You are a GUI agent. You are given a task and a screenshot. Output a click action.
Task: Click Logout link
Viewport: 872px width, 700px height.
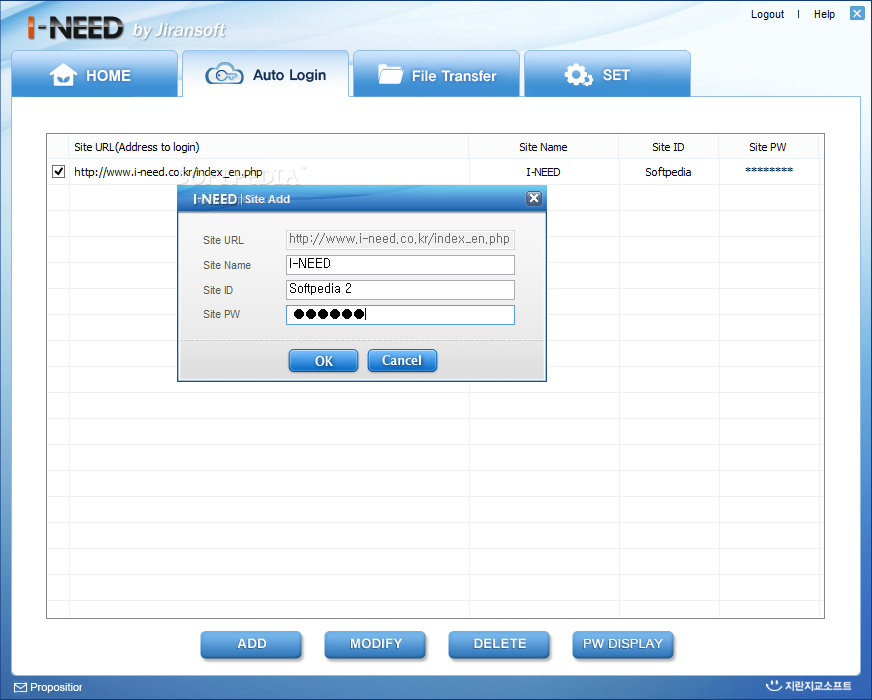(767, 14)
